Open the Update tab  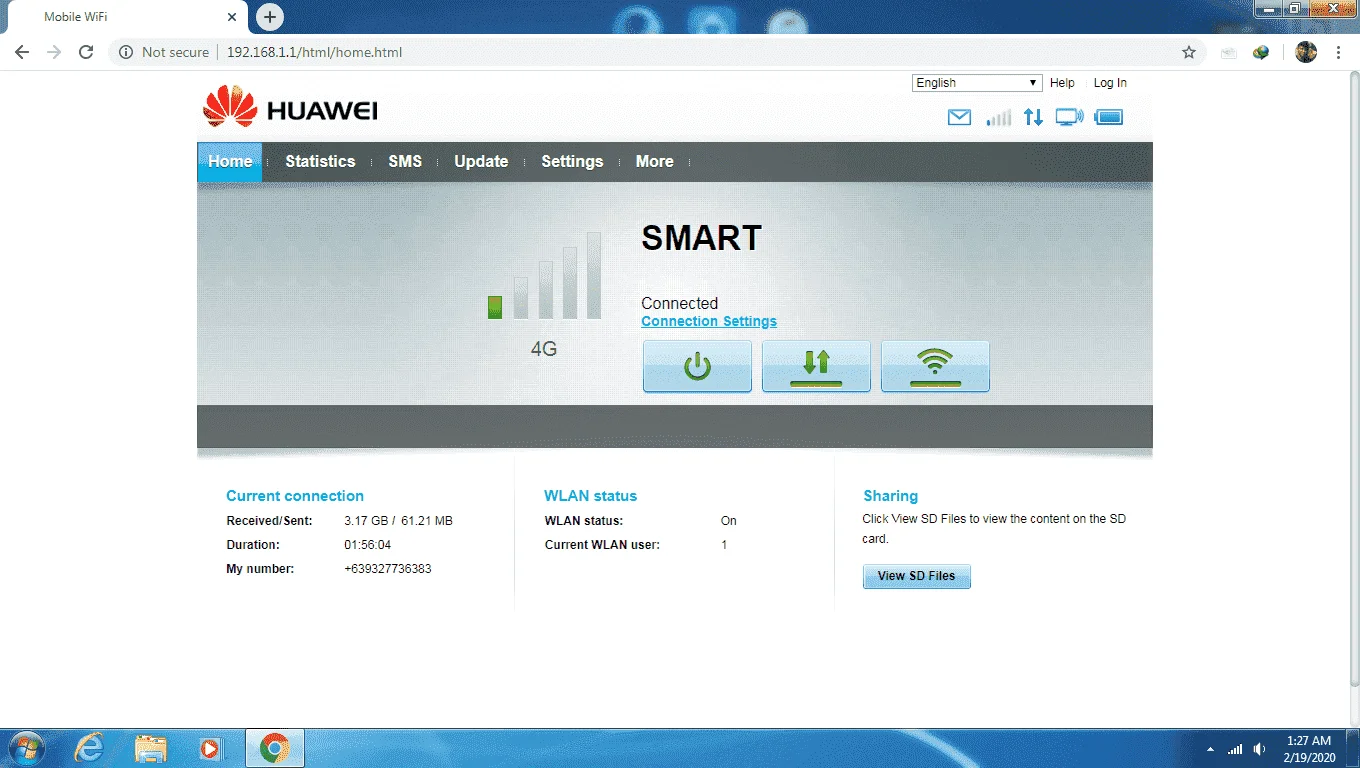[481, 161]
